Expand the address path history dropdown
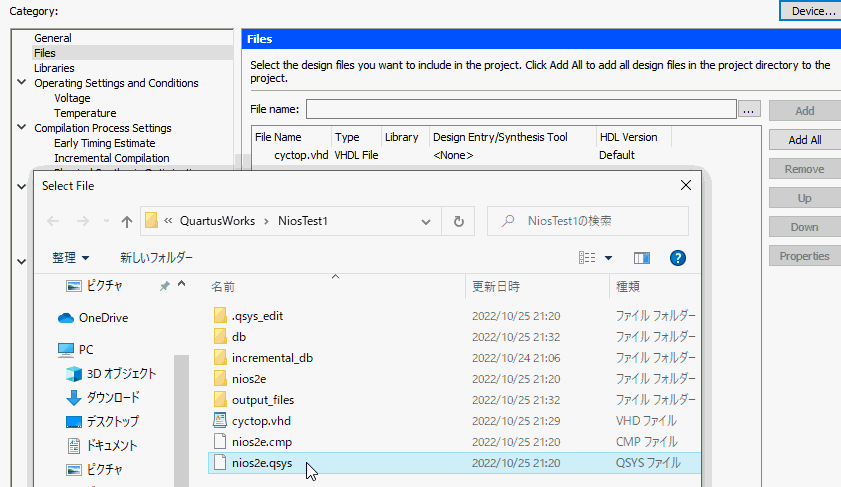 coord(426,222)
